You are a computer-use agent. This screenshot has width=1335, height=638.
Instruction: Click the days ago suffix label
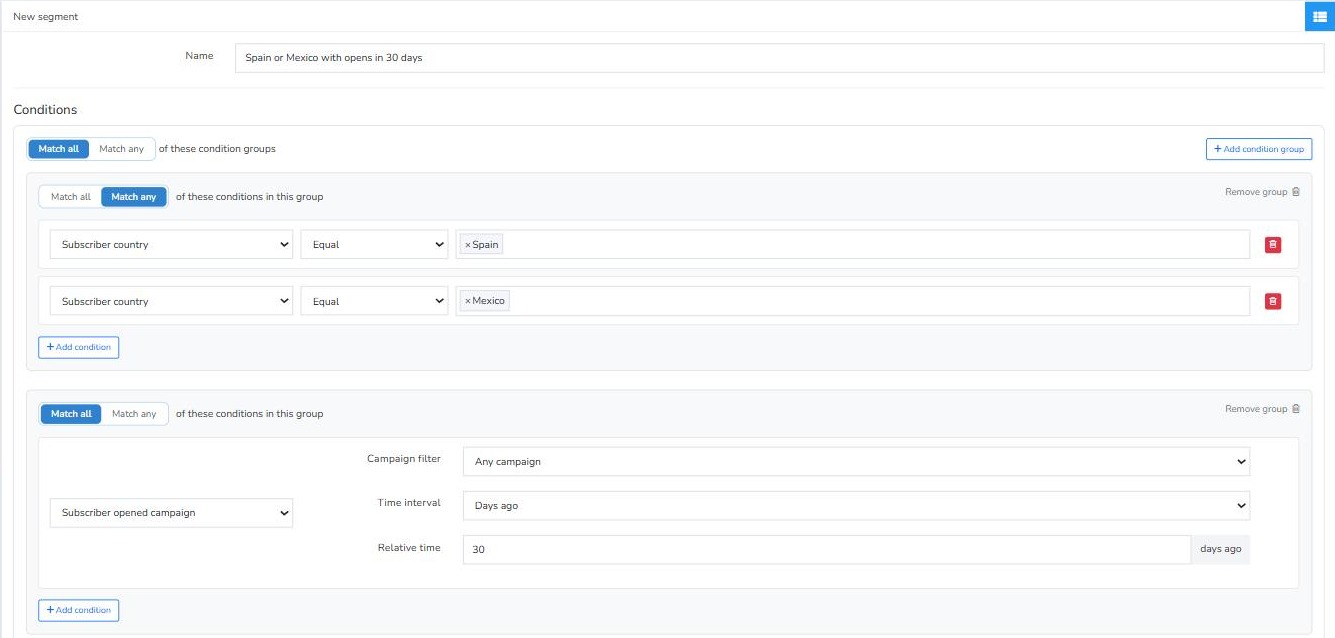click(1221, 549)
